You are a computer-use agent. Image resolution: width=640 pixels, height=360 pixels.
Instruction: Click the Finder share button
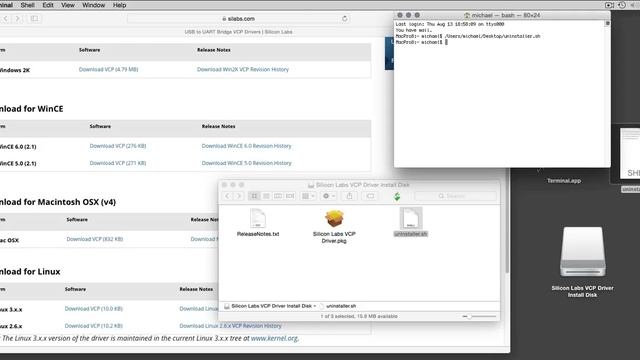click(x=349, y=196)
